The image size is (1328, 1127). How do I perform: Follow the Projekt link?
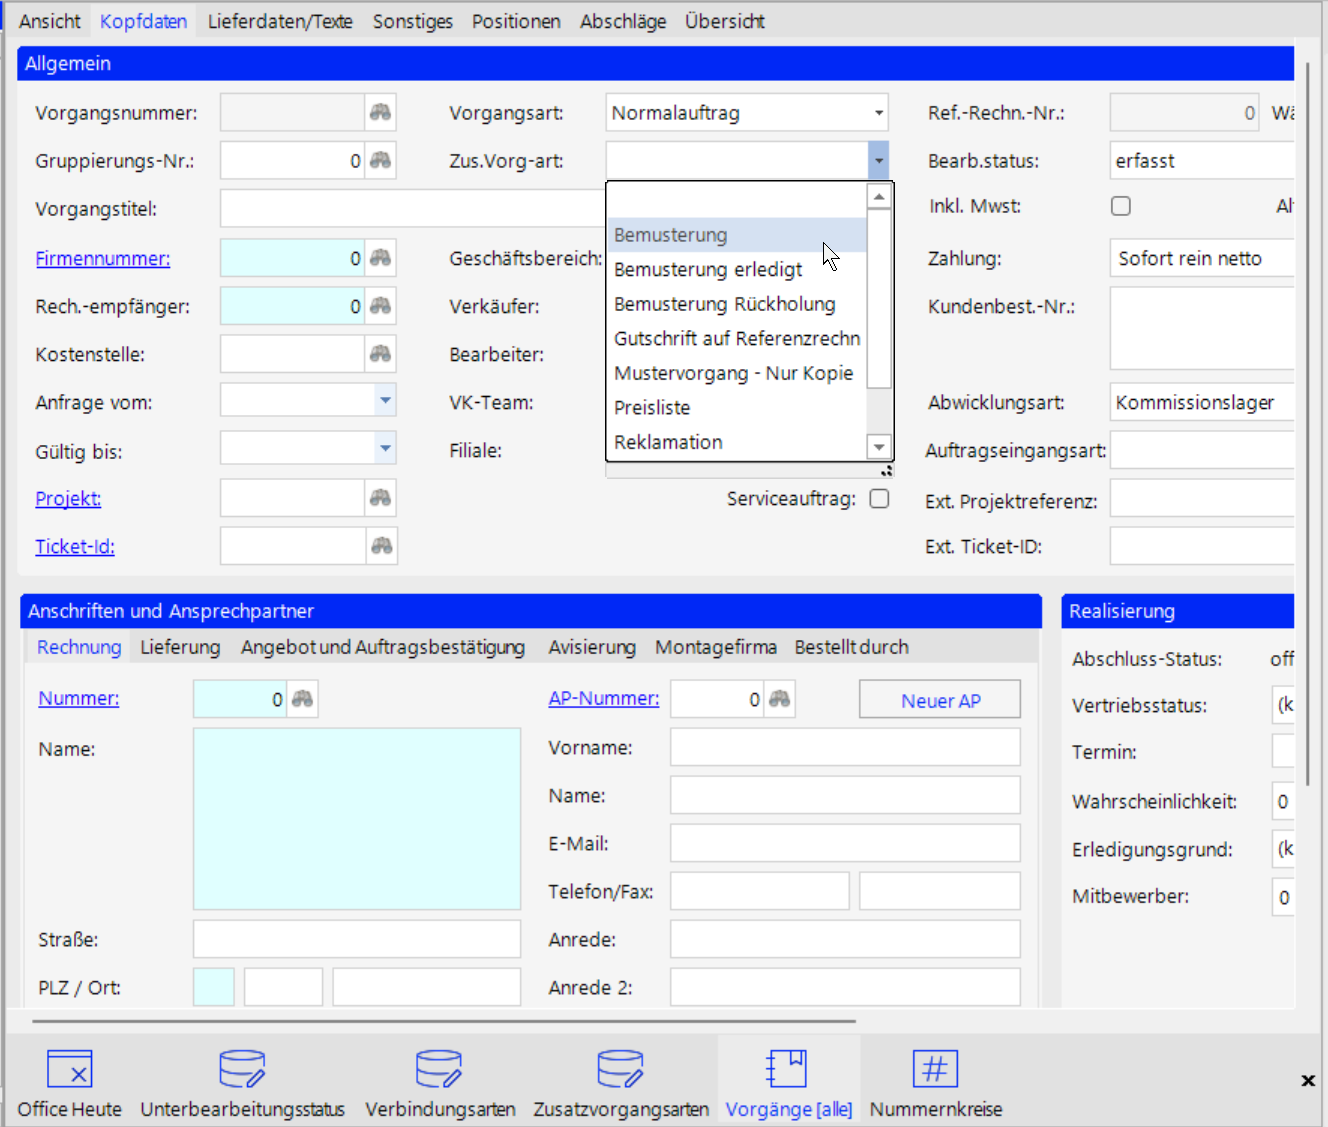click(x=68, y=498)
